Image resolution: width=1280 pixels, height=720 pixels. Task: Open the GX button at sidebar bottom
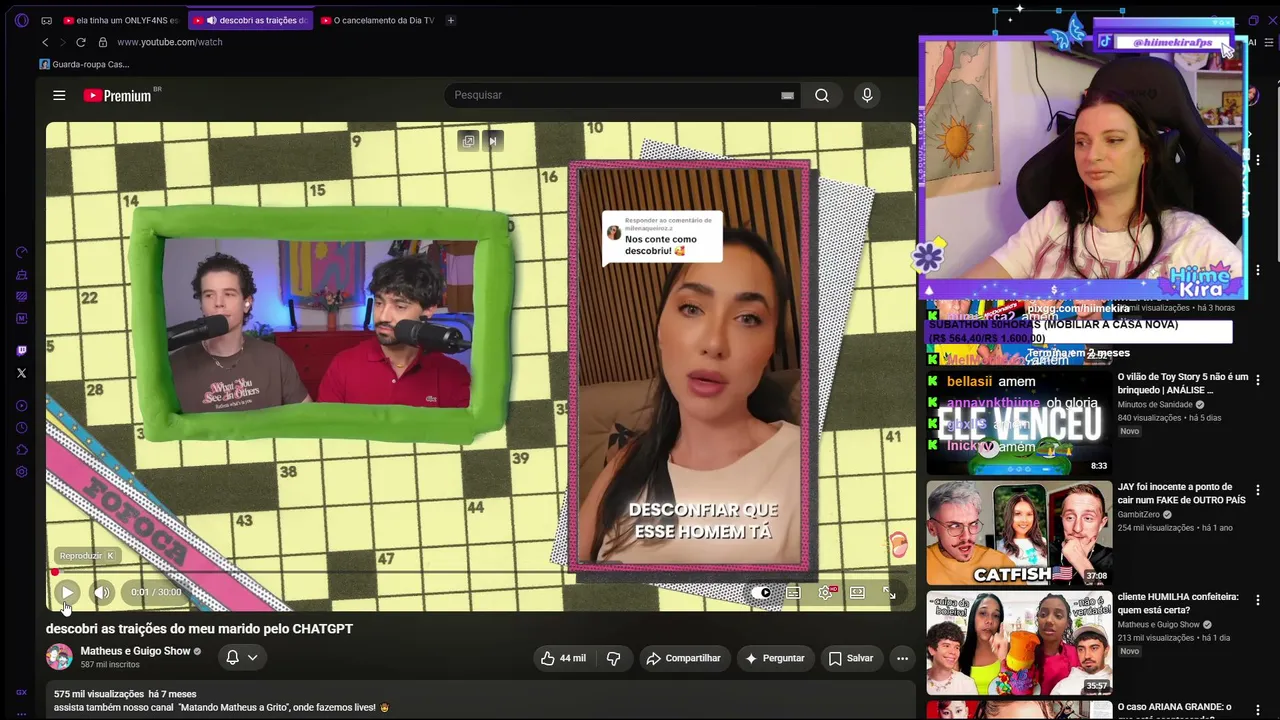[22, 692]
